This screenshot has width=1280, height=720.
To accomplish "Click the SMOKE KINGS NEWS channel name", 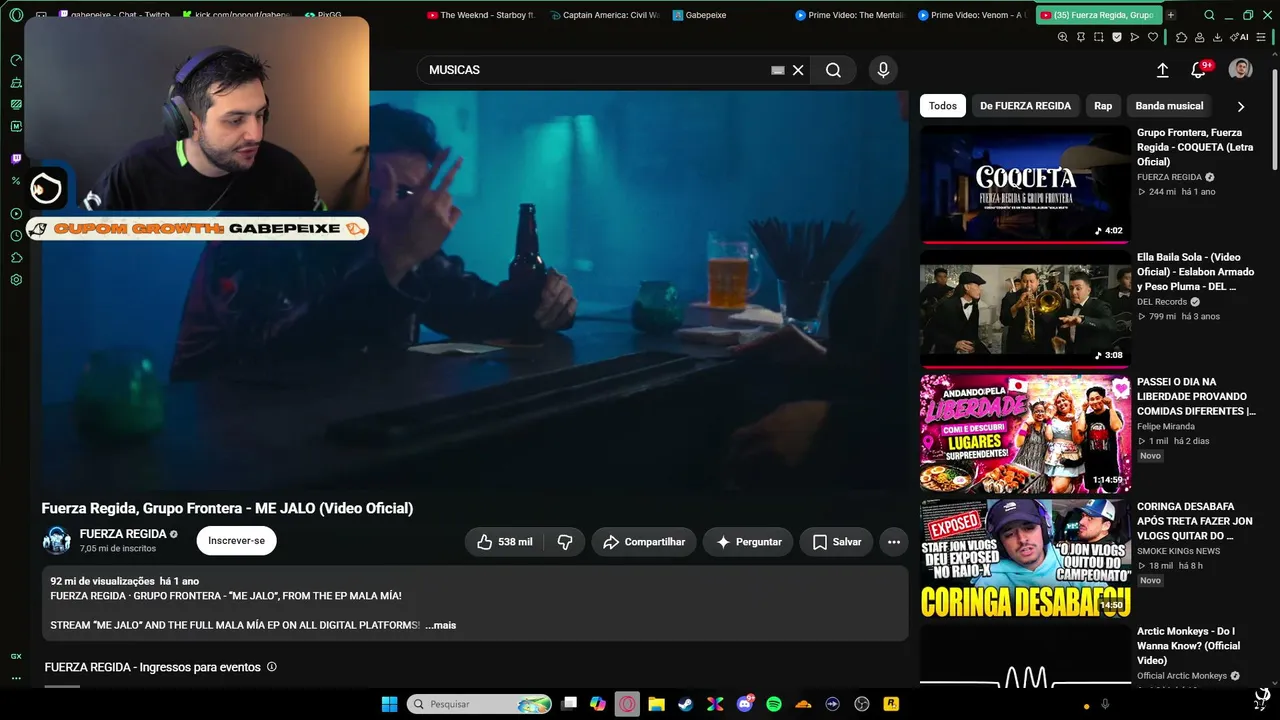I will coord(1178,551).
